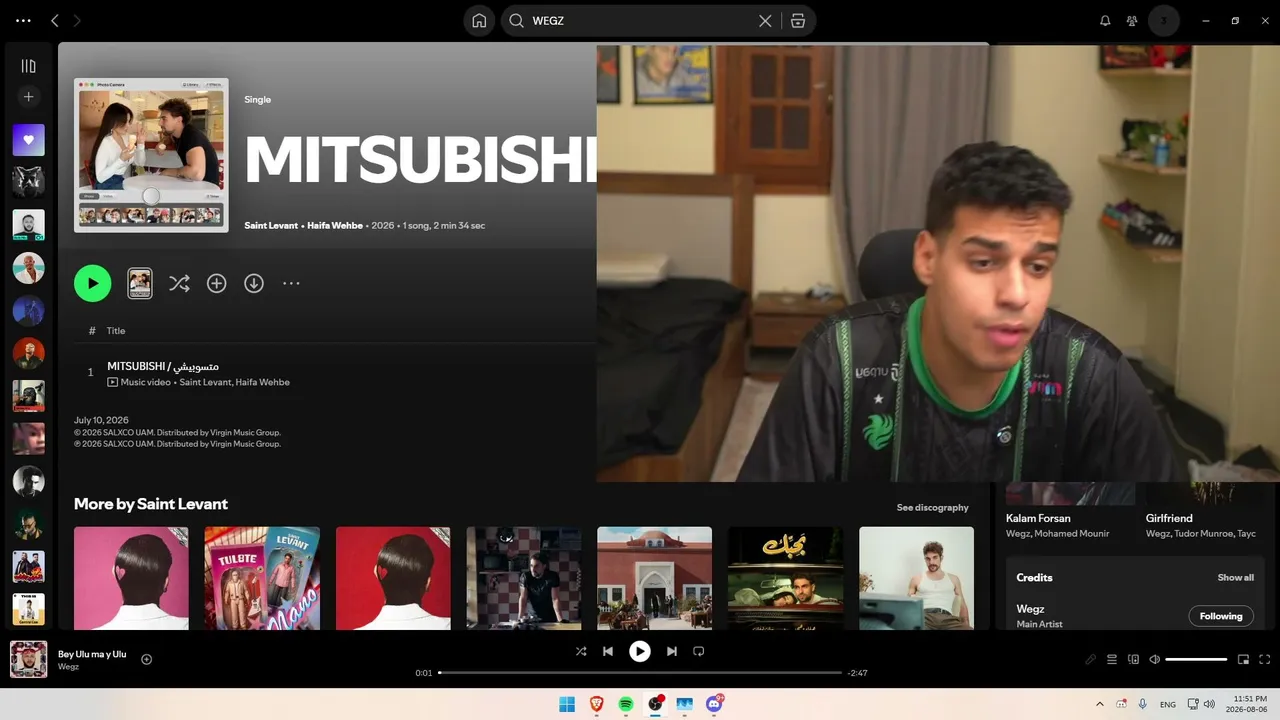This screenshot has height=720, width=1280.
Task: Open now-playing Bey Ulu ma y Ulu cover
Action: [x=28, y=659]
